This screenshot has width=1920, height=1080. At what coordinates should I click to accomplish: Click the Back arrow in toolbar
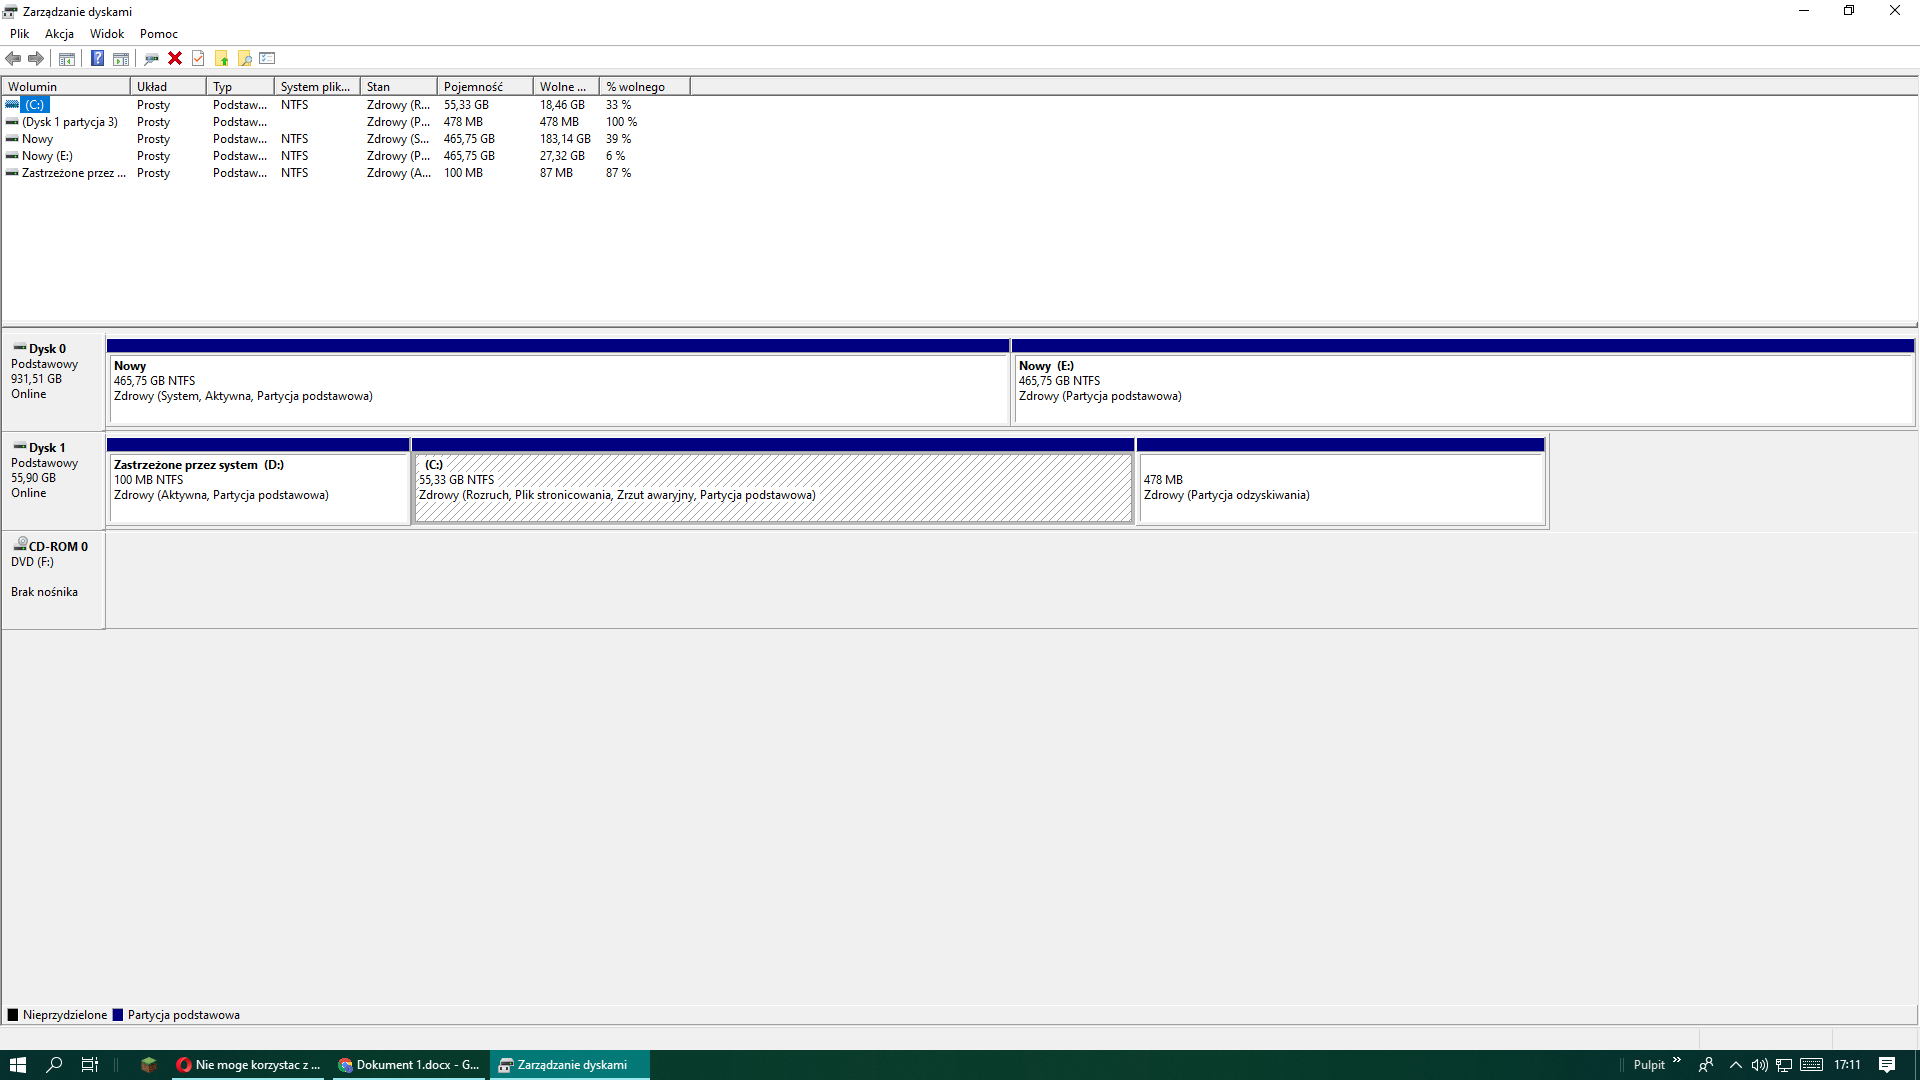pos(13,58)
